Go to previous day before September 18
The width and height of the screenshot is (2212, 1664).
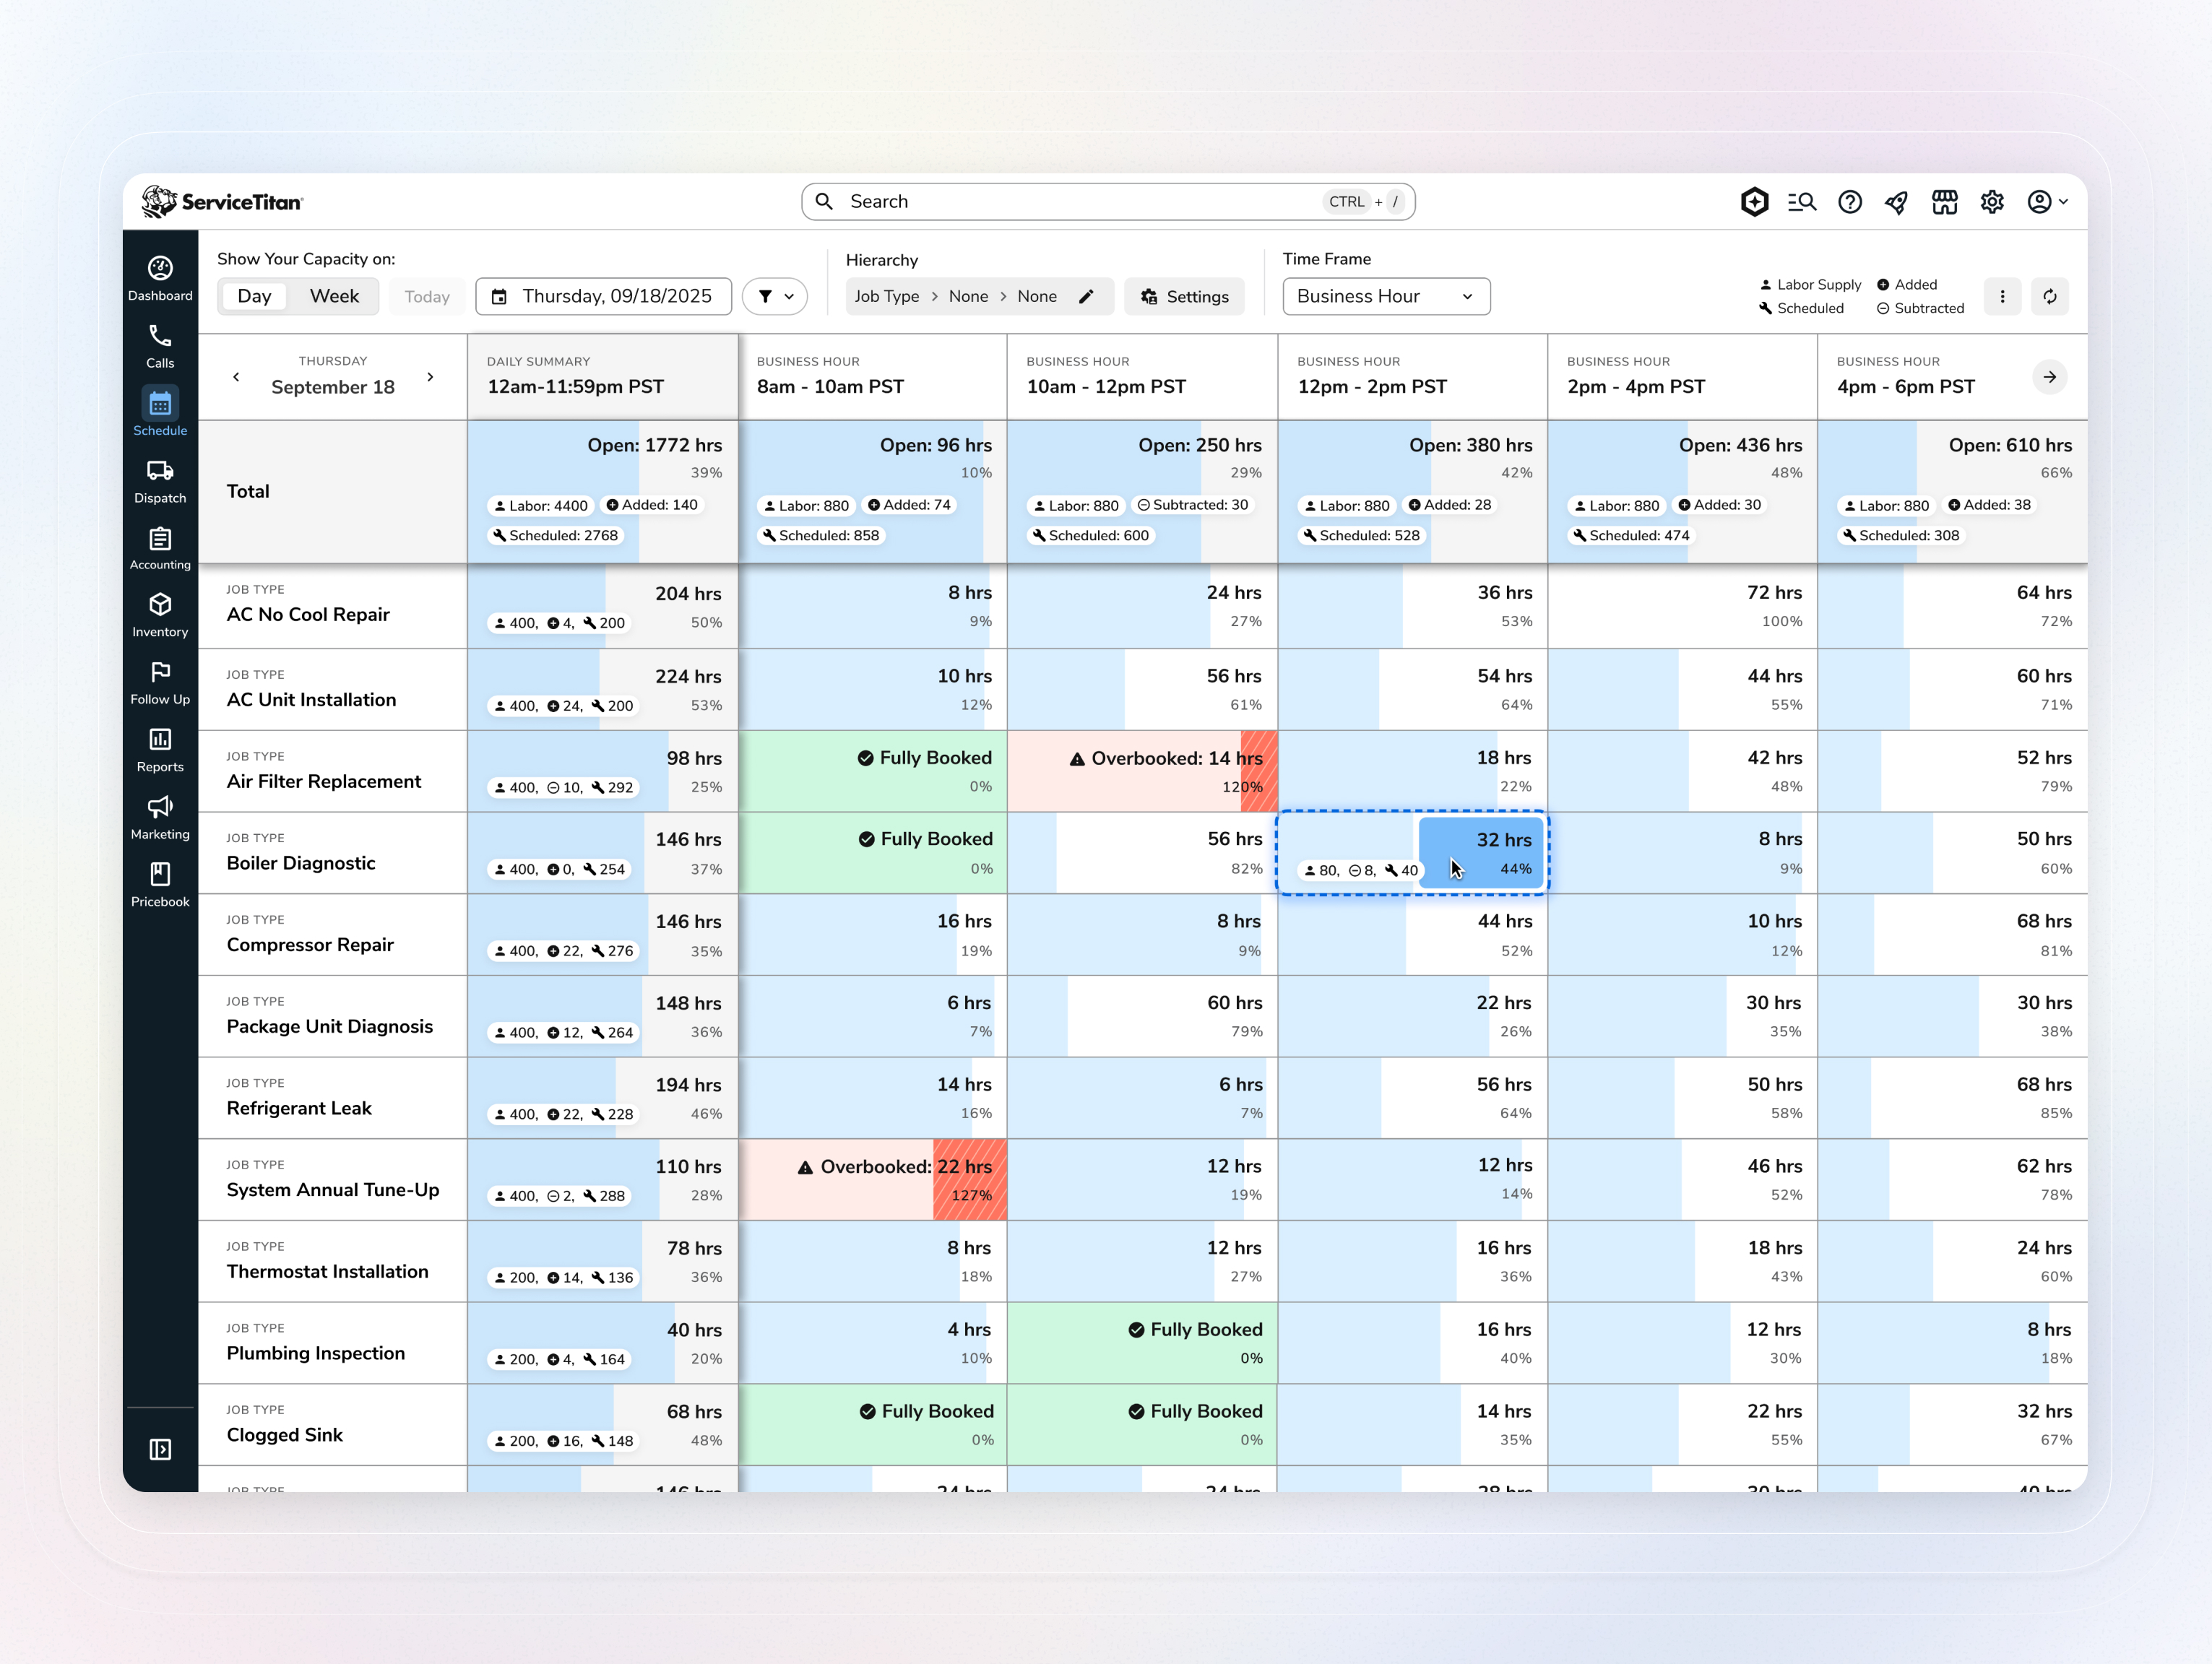tap(236, 377)
